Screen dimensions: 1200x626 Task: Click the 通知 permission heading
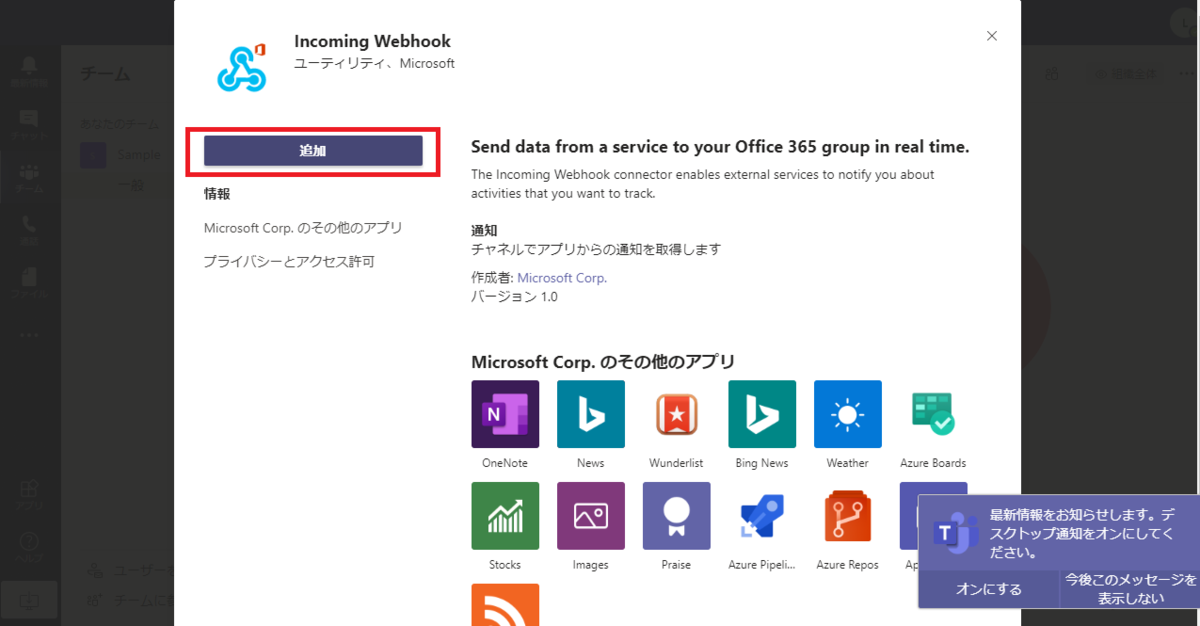(484, 230)
